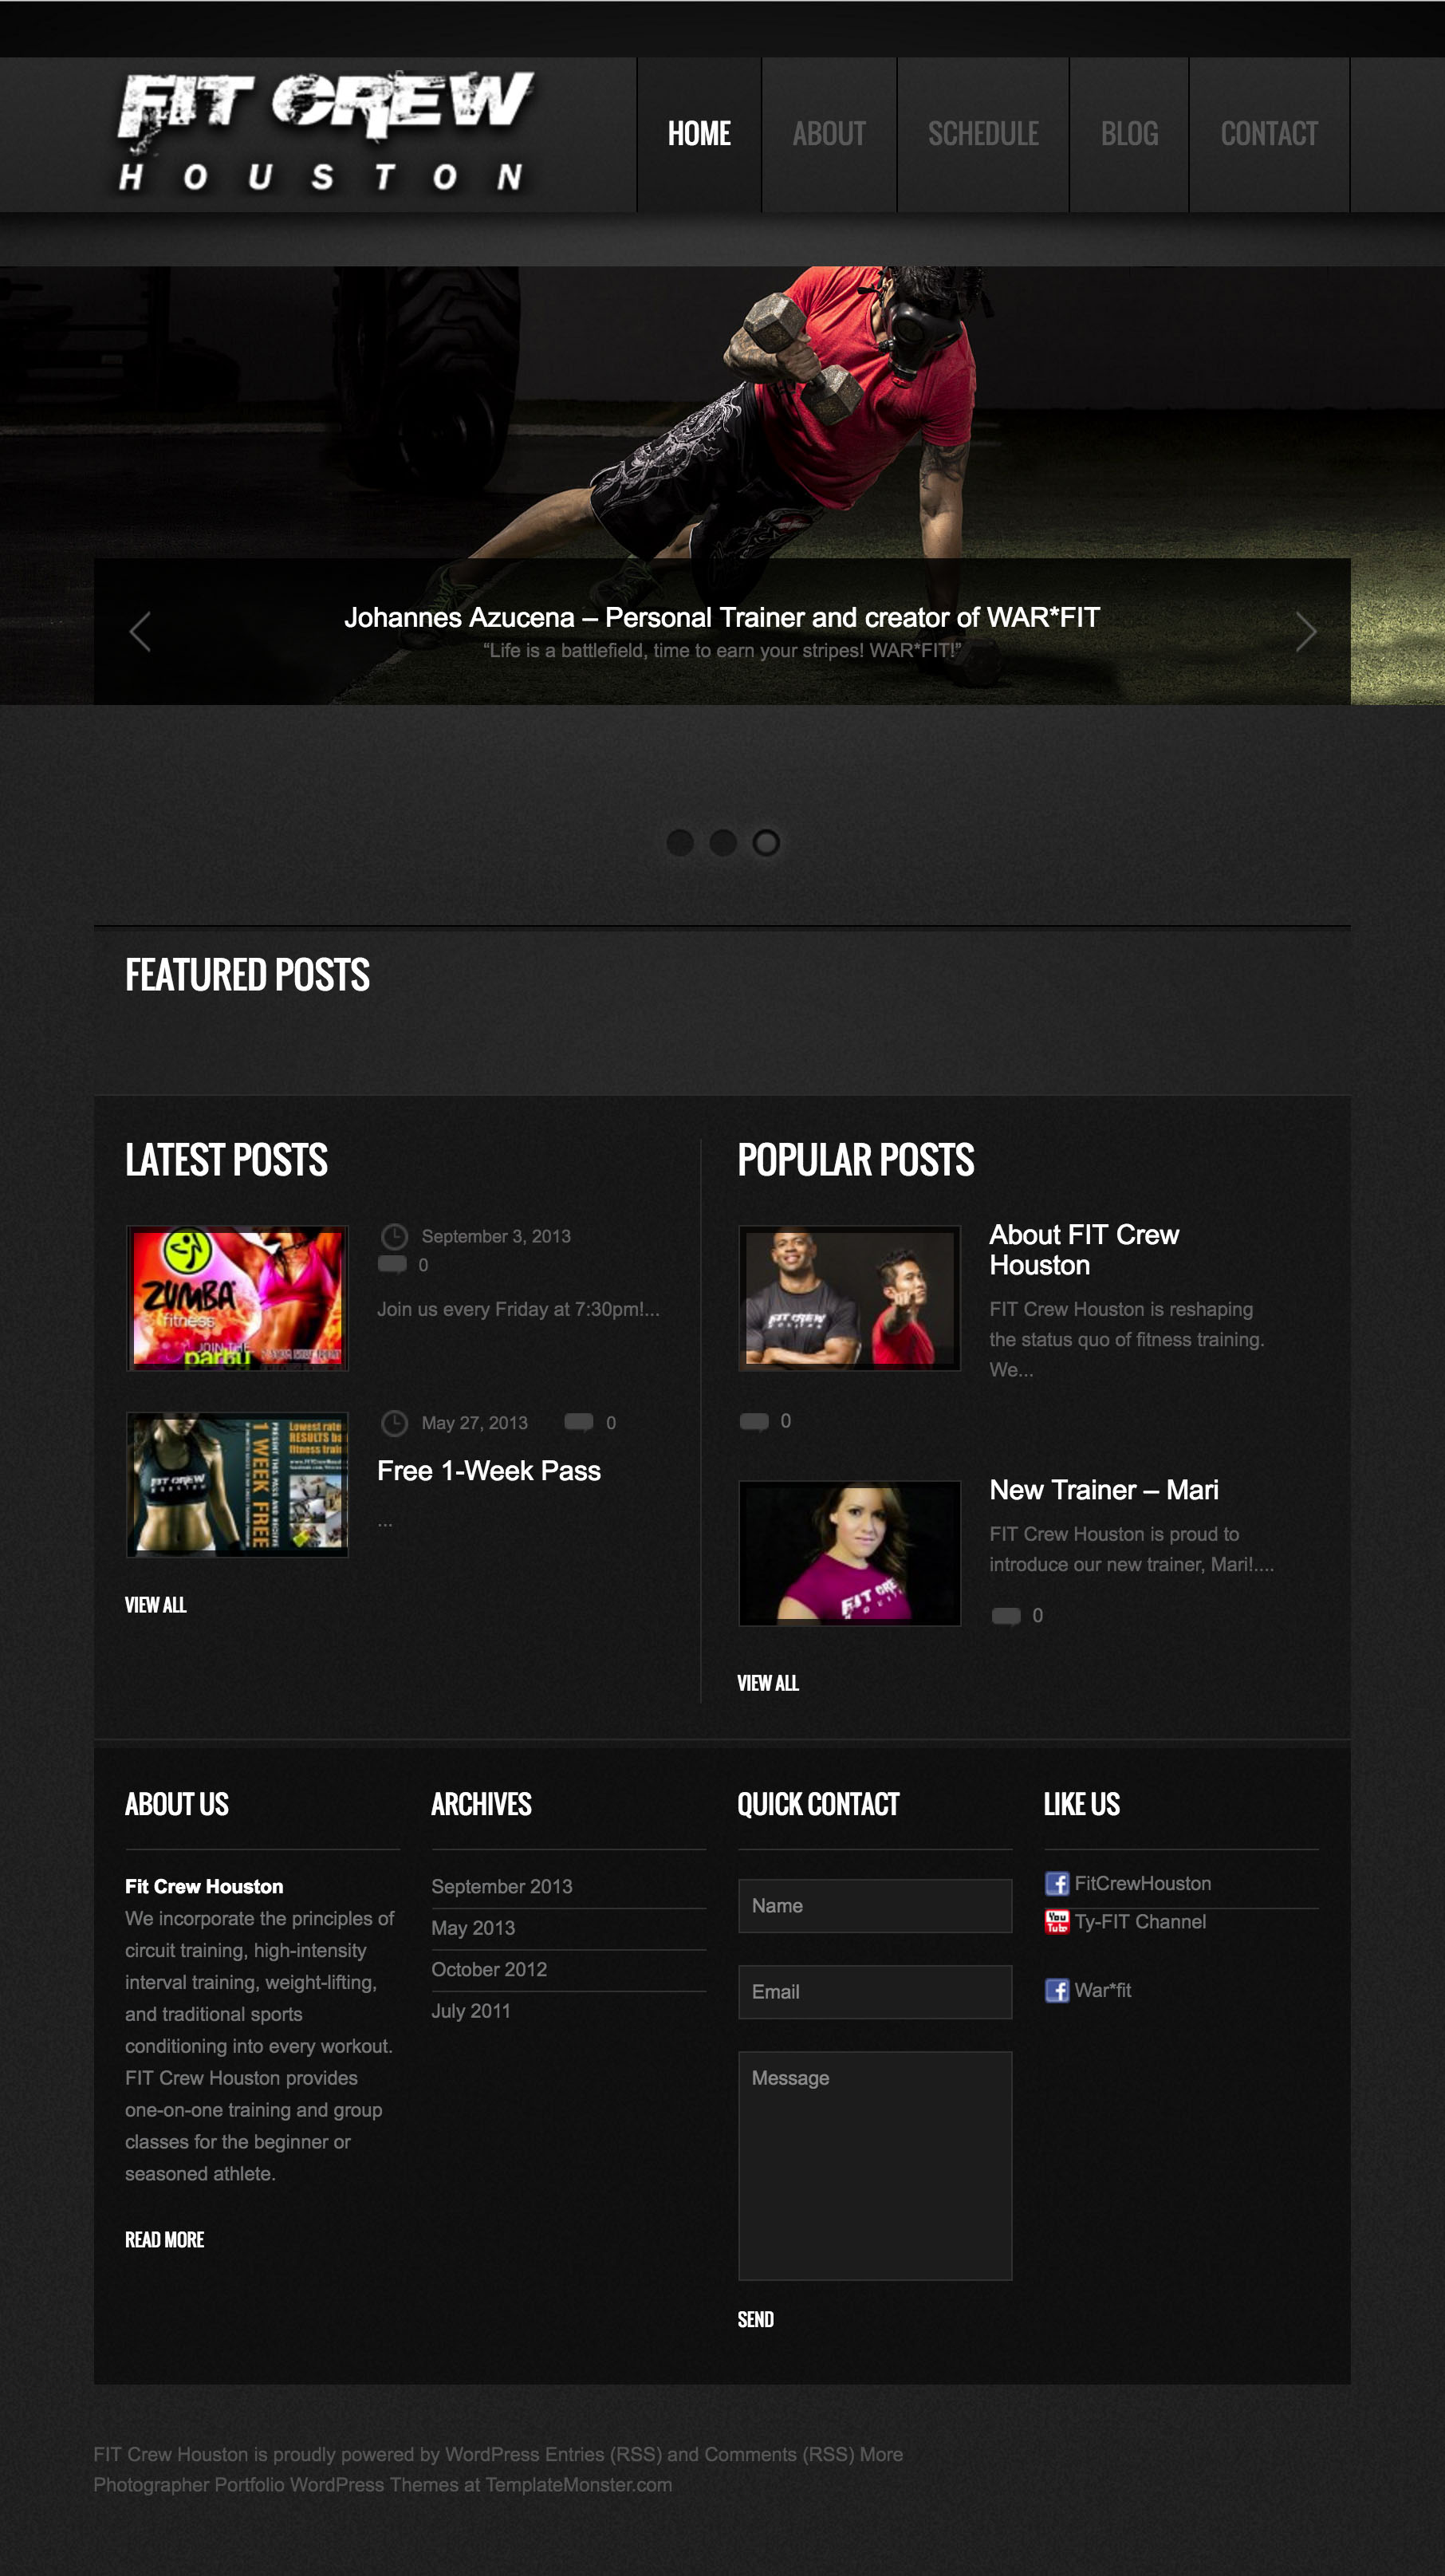Open the About menu item
This screenshot has height=2576, width=1445.
coord(829,134)
